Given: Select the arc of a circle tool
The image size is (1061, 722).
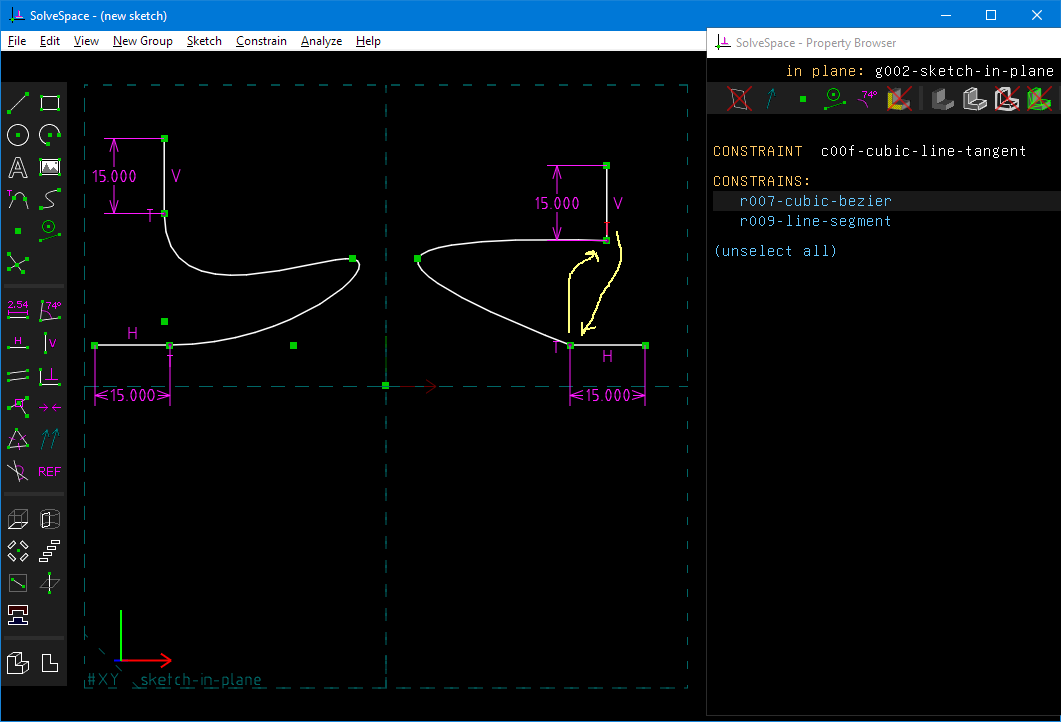Looking at the screenshot, I should coord(49,135).
